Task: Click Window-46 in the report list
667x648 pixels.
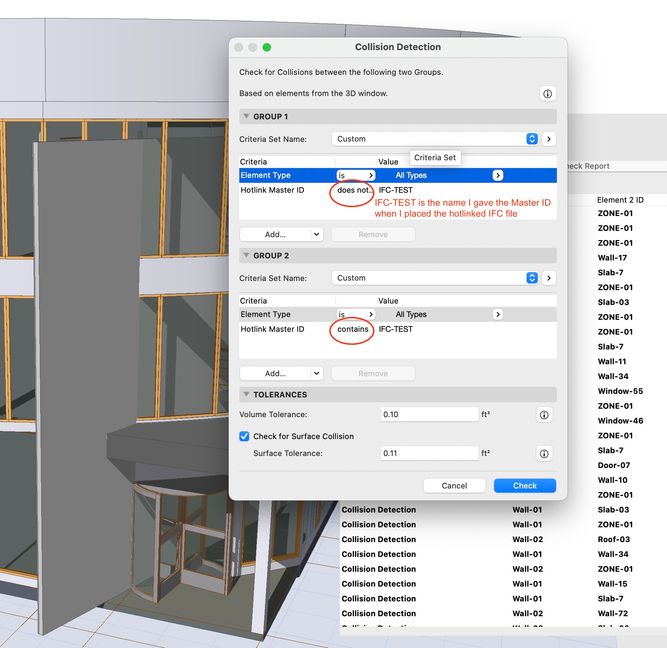Action: 620,421
